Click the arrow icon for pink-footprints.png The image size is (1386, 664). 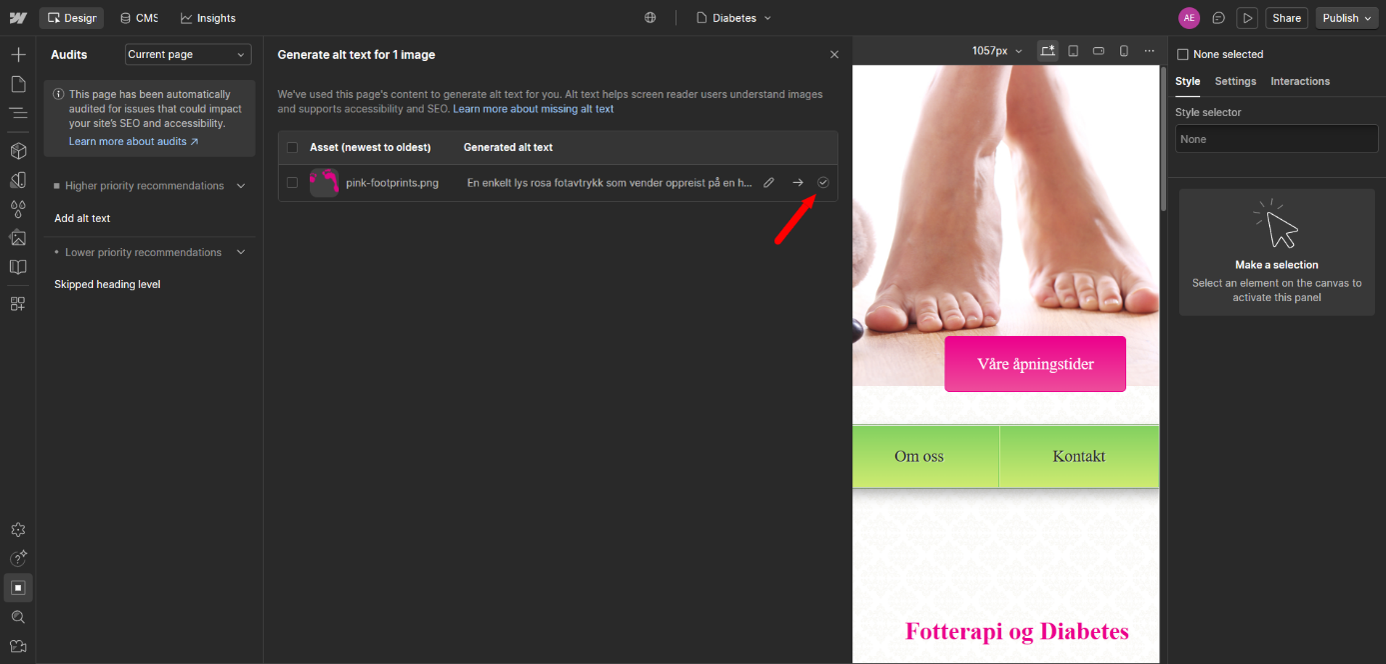pyautogui.click(x=797, y=183)
